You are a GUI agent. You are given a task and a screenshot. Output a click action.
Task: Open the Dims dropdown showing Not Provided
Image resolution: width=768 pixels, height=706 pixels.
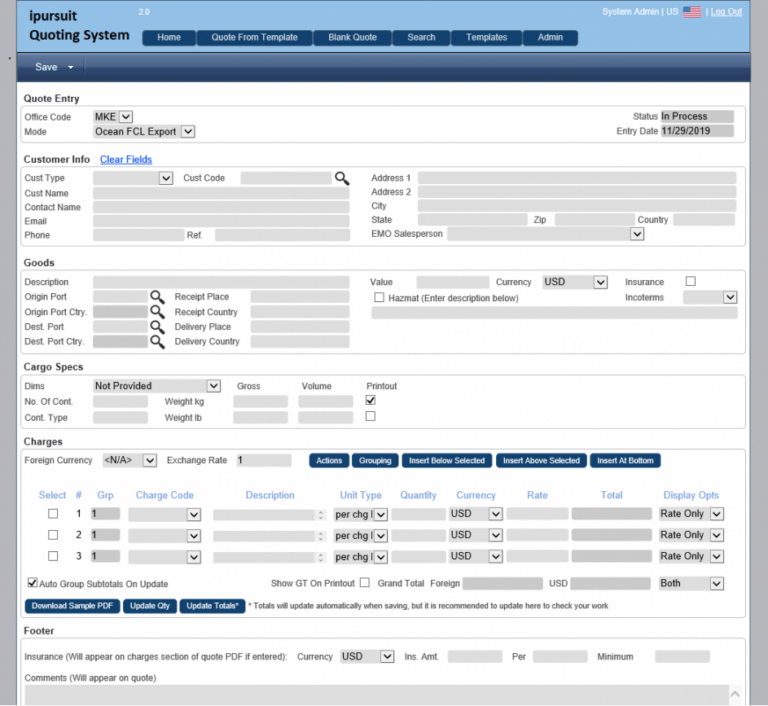click(213, 386)
